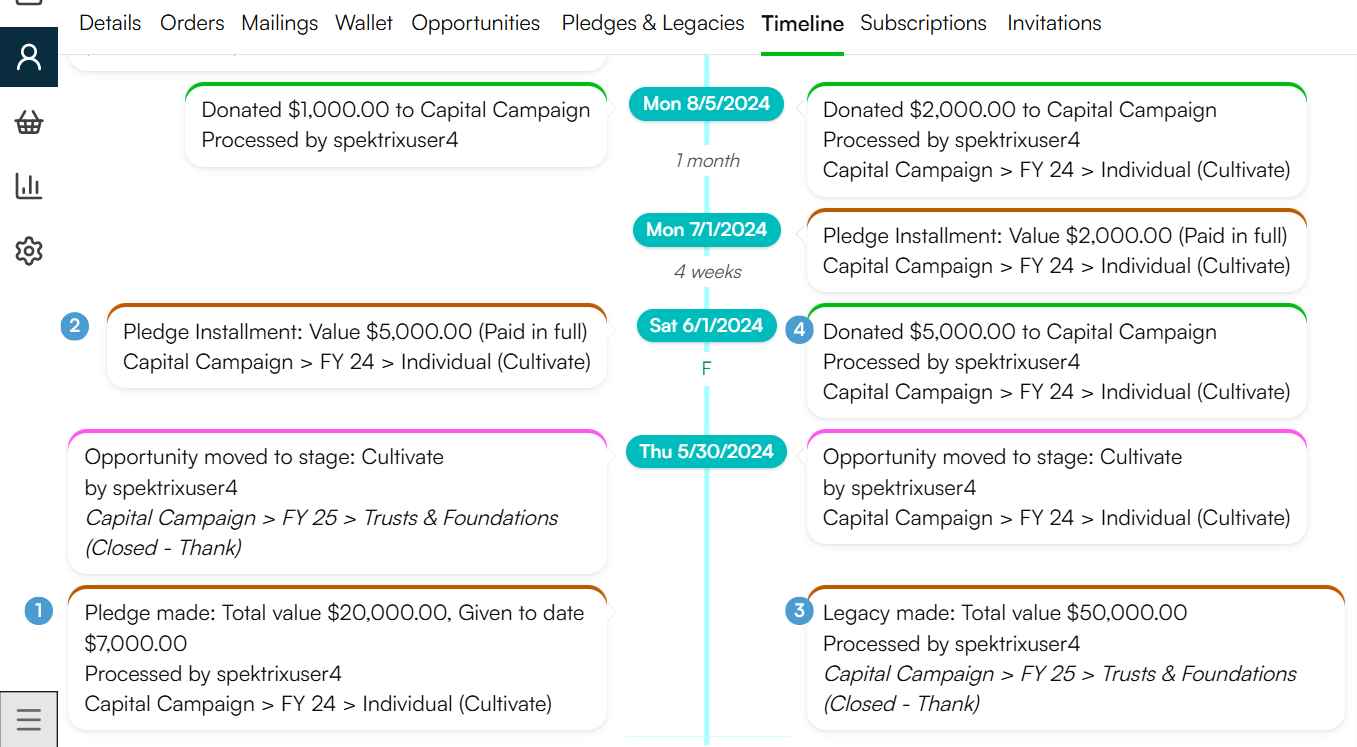Click blue marker number 2 badge
Image resolution: width=1357 pixels, height=747 pixels.
75,326
